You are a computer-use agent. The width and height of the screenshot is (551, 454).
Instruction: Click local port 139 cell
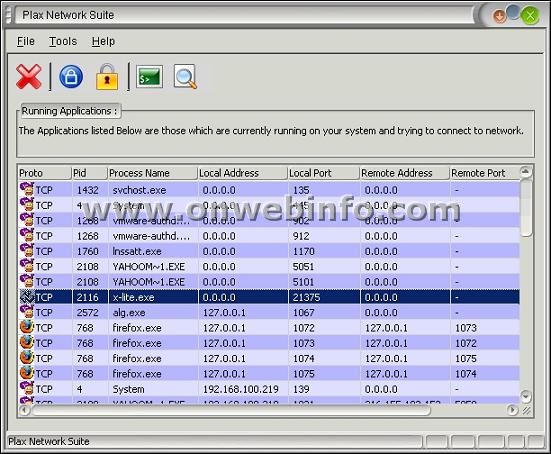[301, 389]
